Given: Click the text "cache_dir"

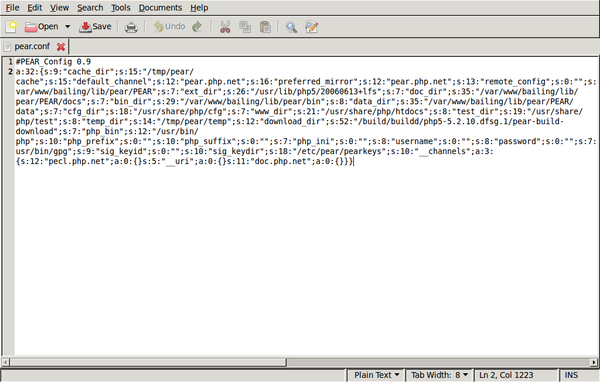Looking at the screenshot, I should click(x=88, y=72).
